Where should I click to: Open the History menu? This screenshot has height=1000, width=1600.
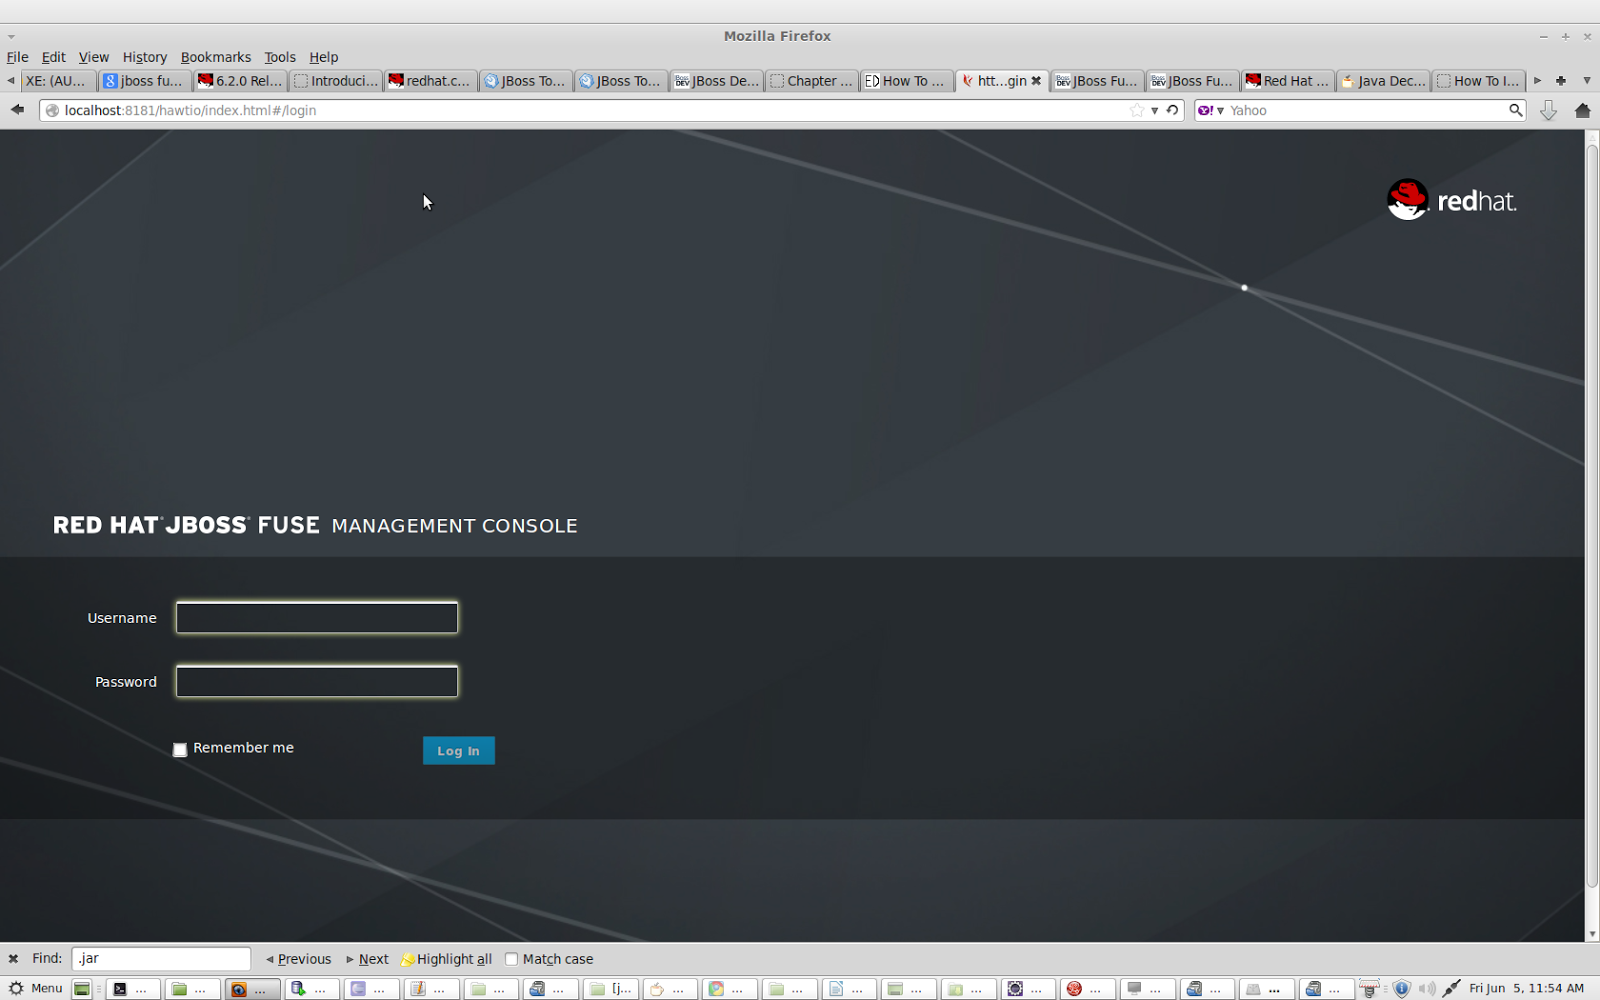(145, 57)
